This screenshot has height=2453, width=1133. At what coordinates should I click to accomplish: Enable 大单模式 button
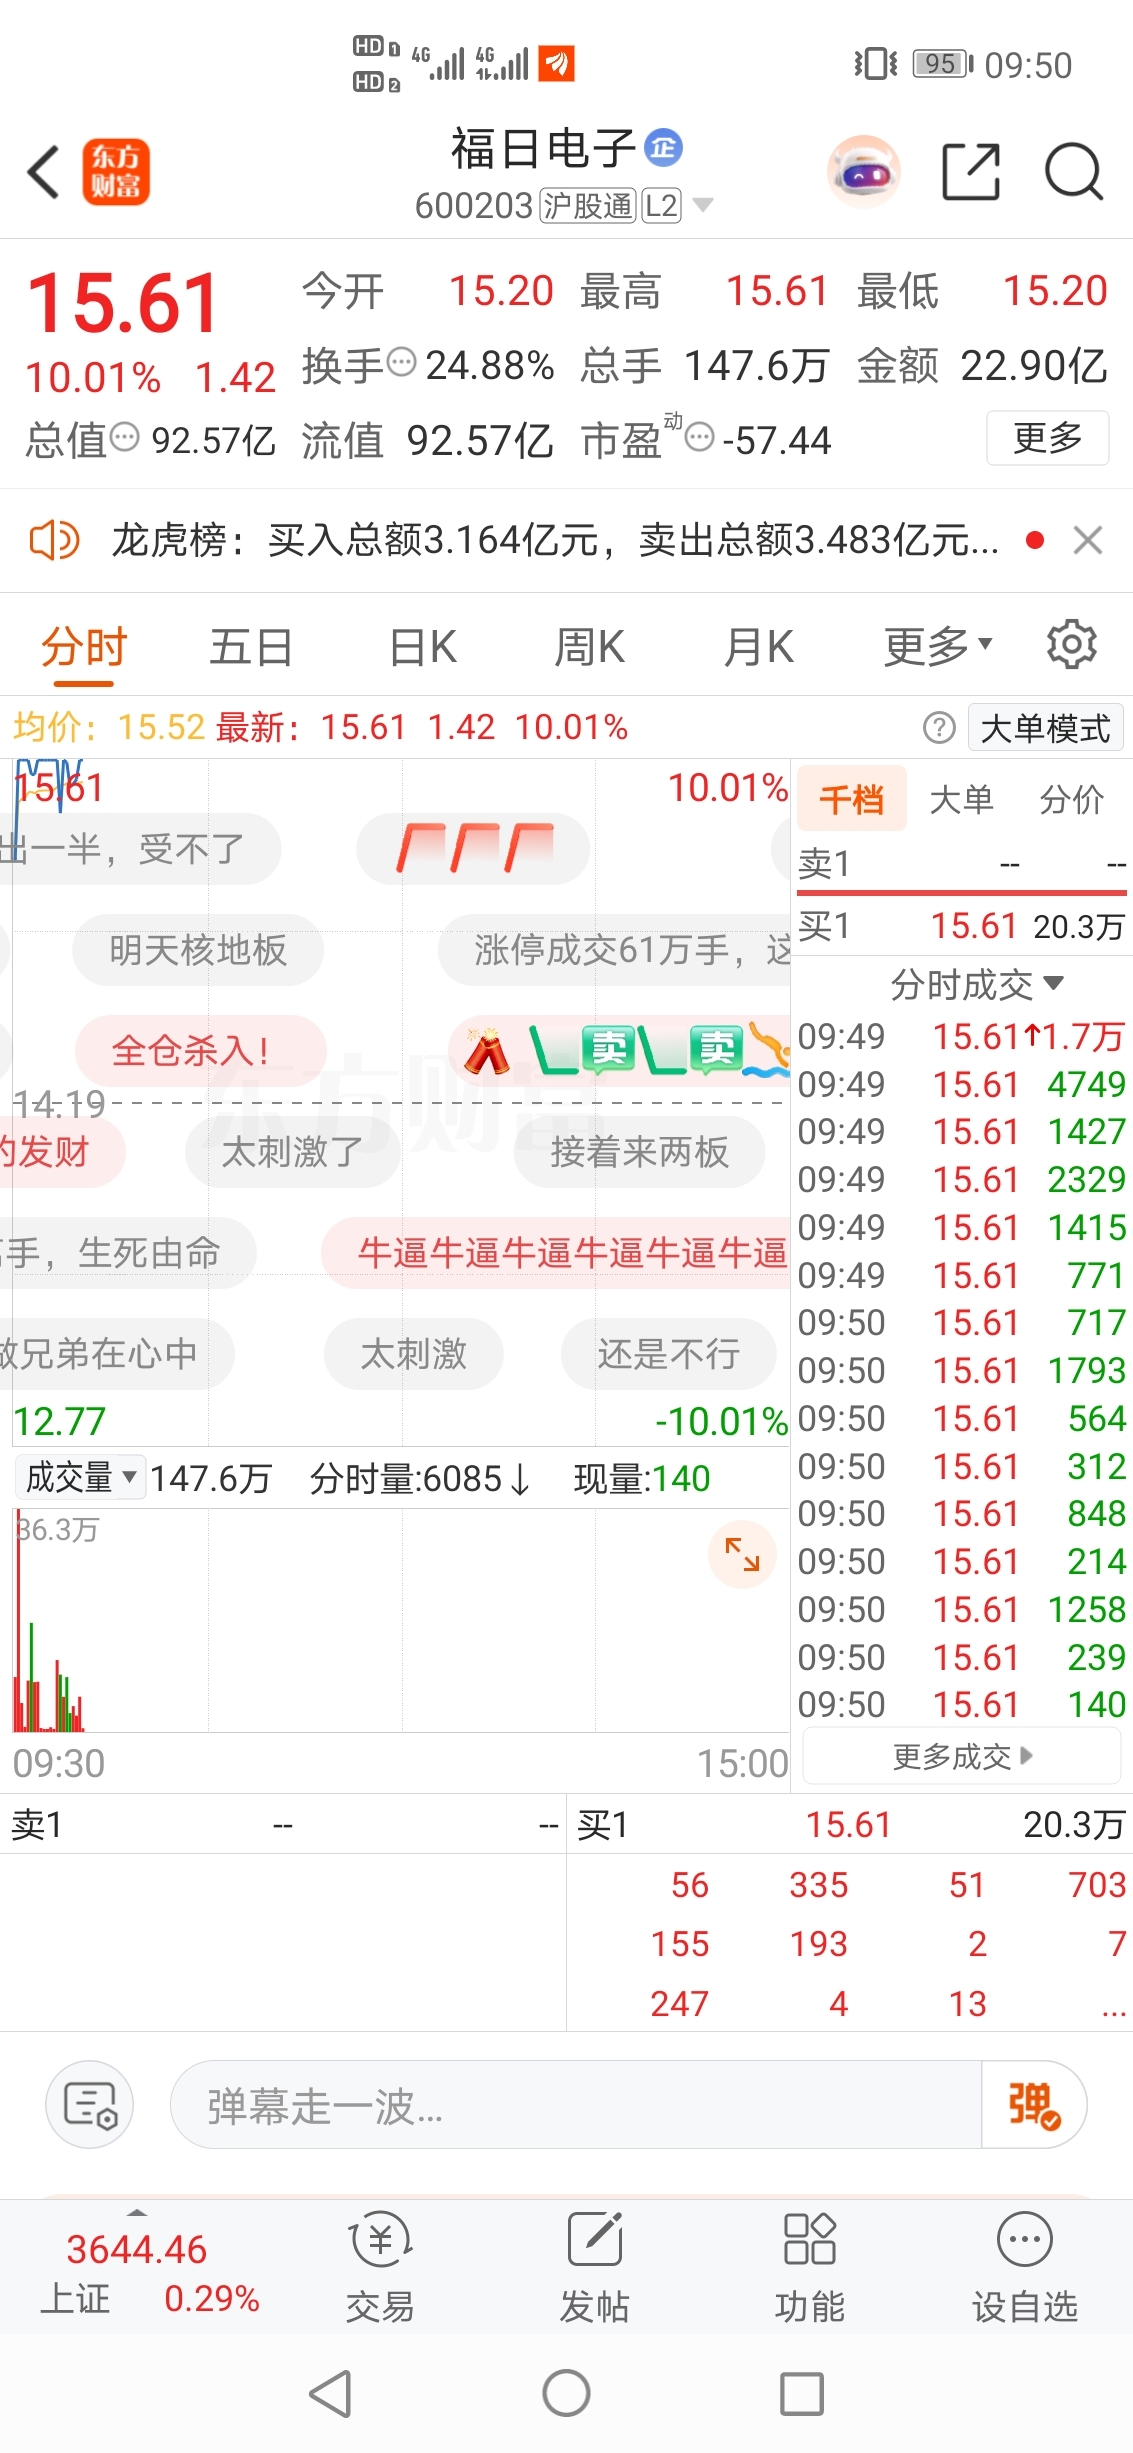click(x=1046, y=728)
